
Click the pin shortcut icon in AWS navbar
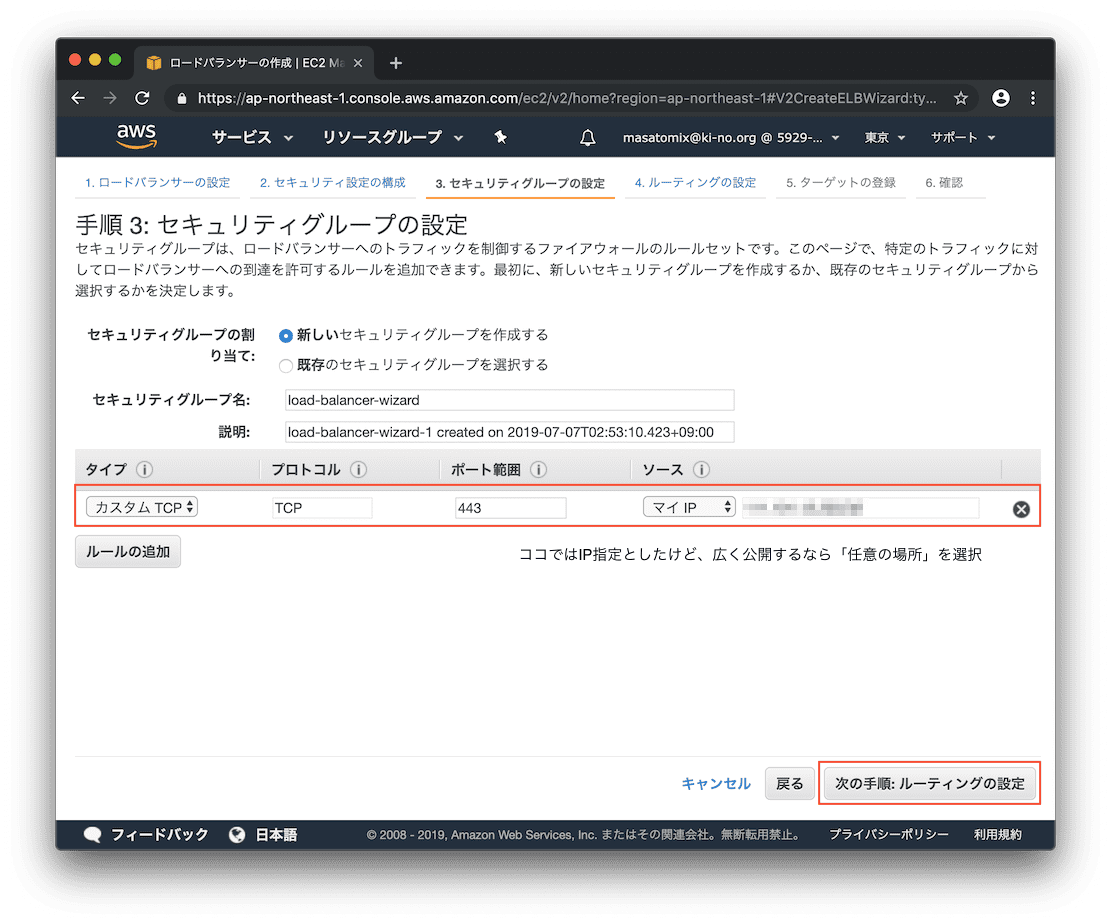[500, 137]
